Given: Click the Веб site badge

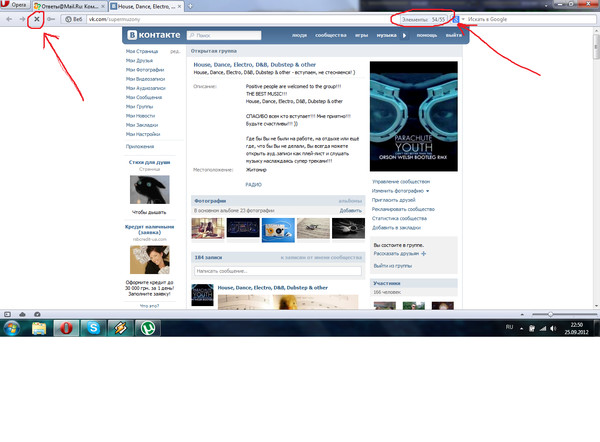Looking at the screenshot, I should point(73,19).
